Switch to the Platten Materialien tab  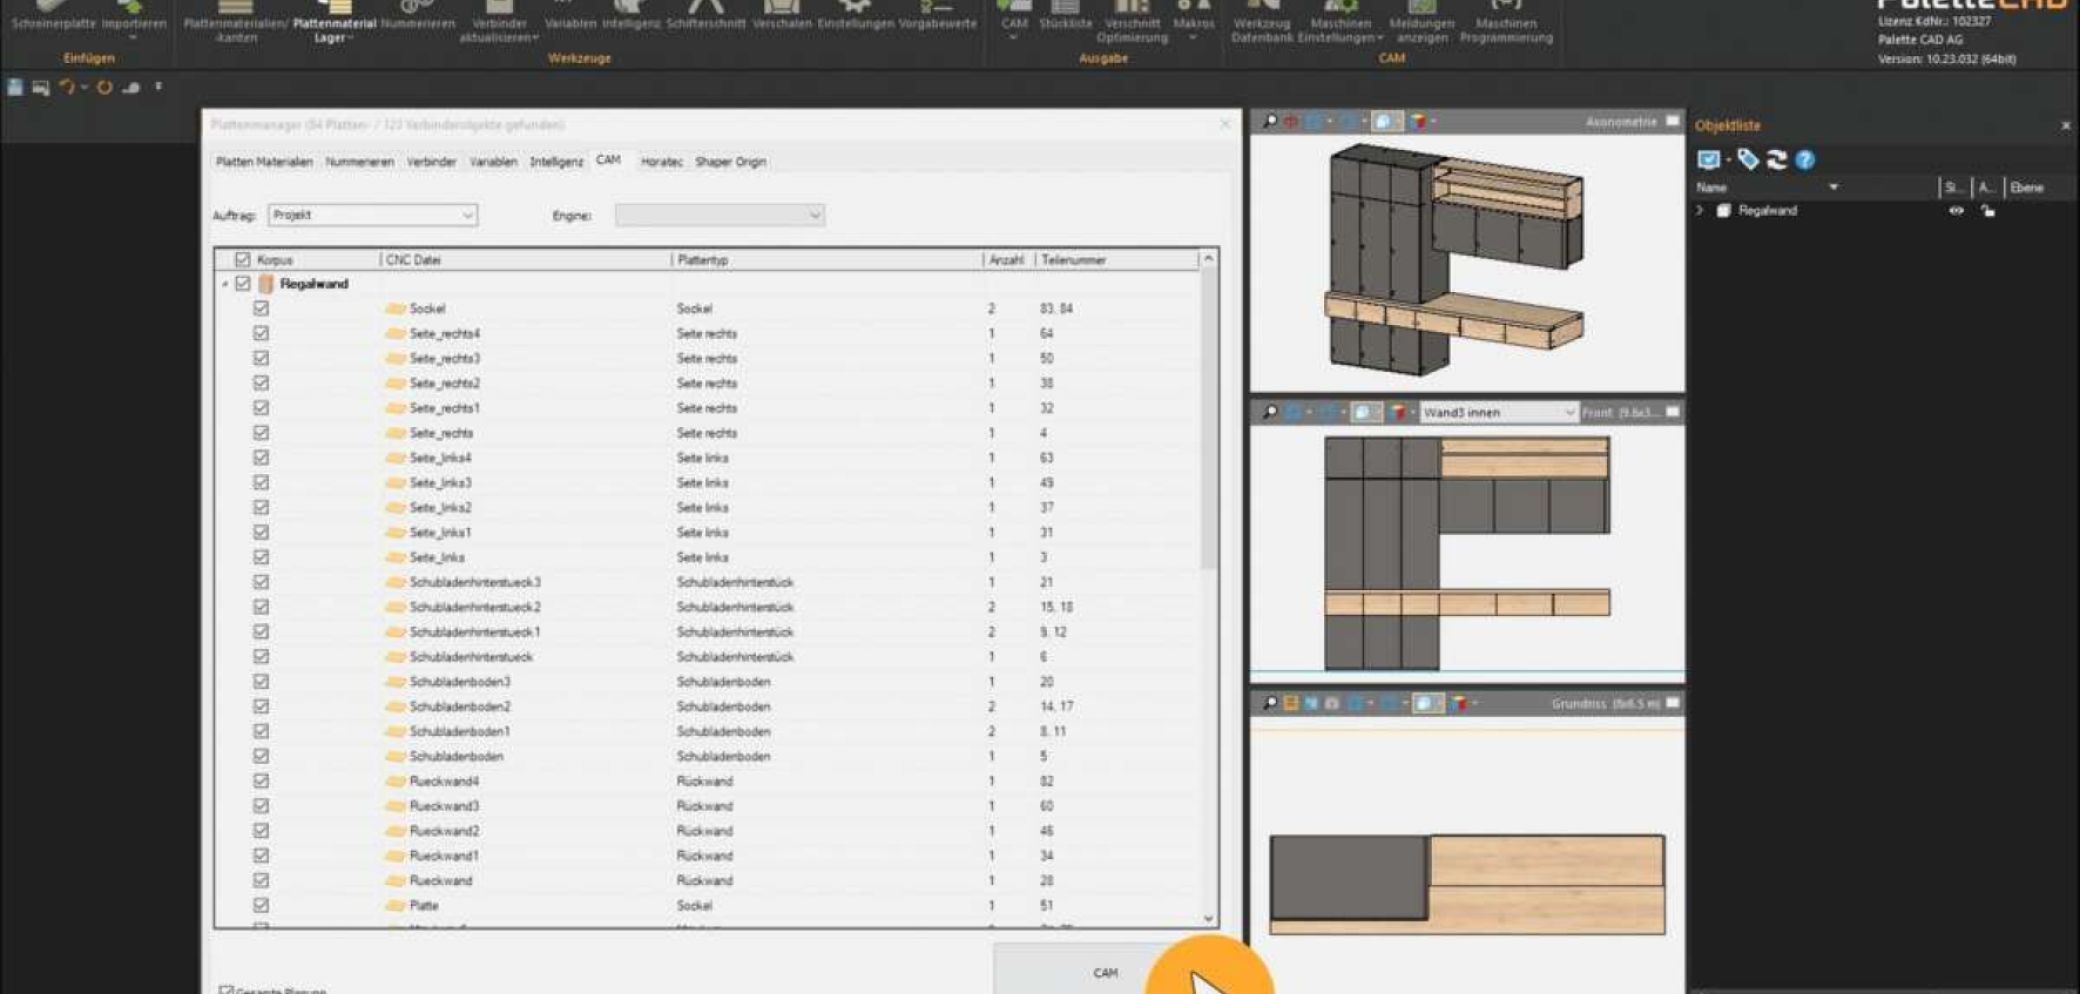(x=264, y=162)
